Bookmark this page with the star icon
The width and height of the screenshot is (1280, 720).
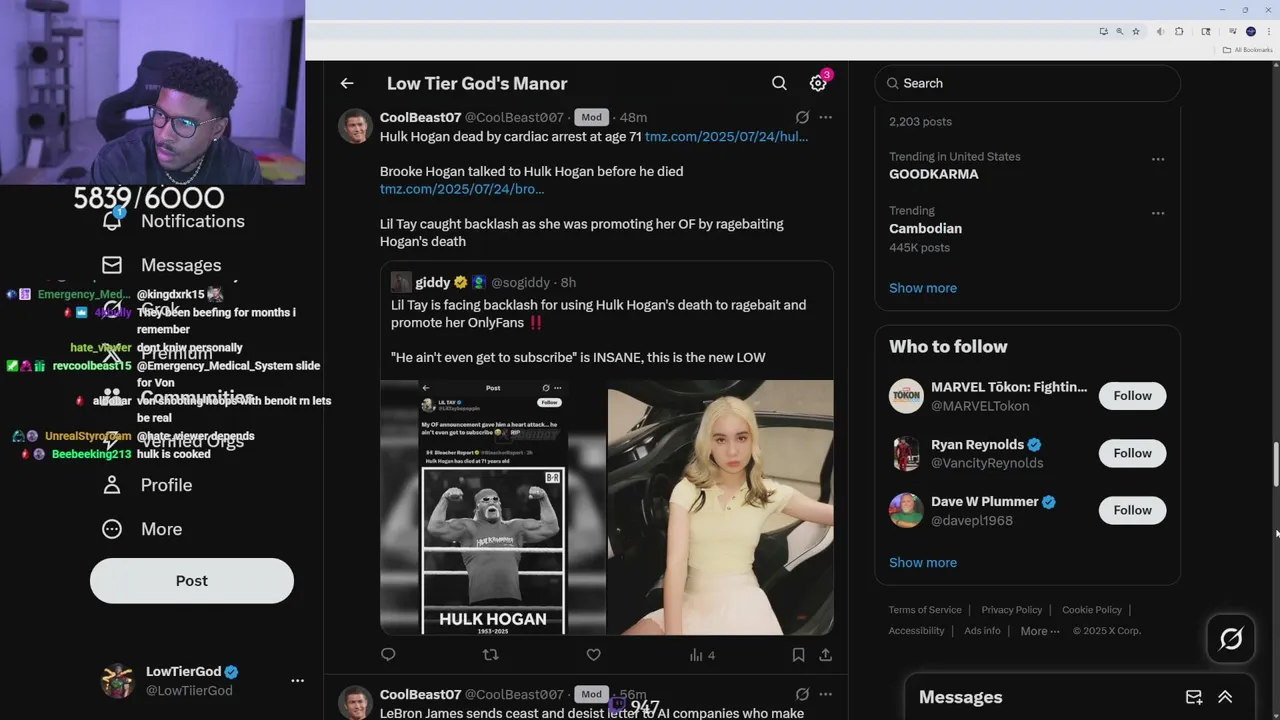tap(1136, 31)
